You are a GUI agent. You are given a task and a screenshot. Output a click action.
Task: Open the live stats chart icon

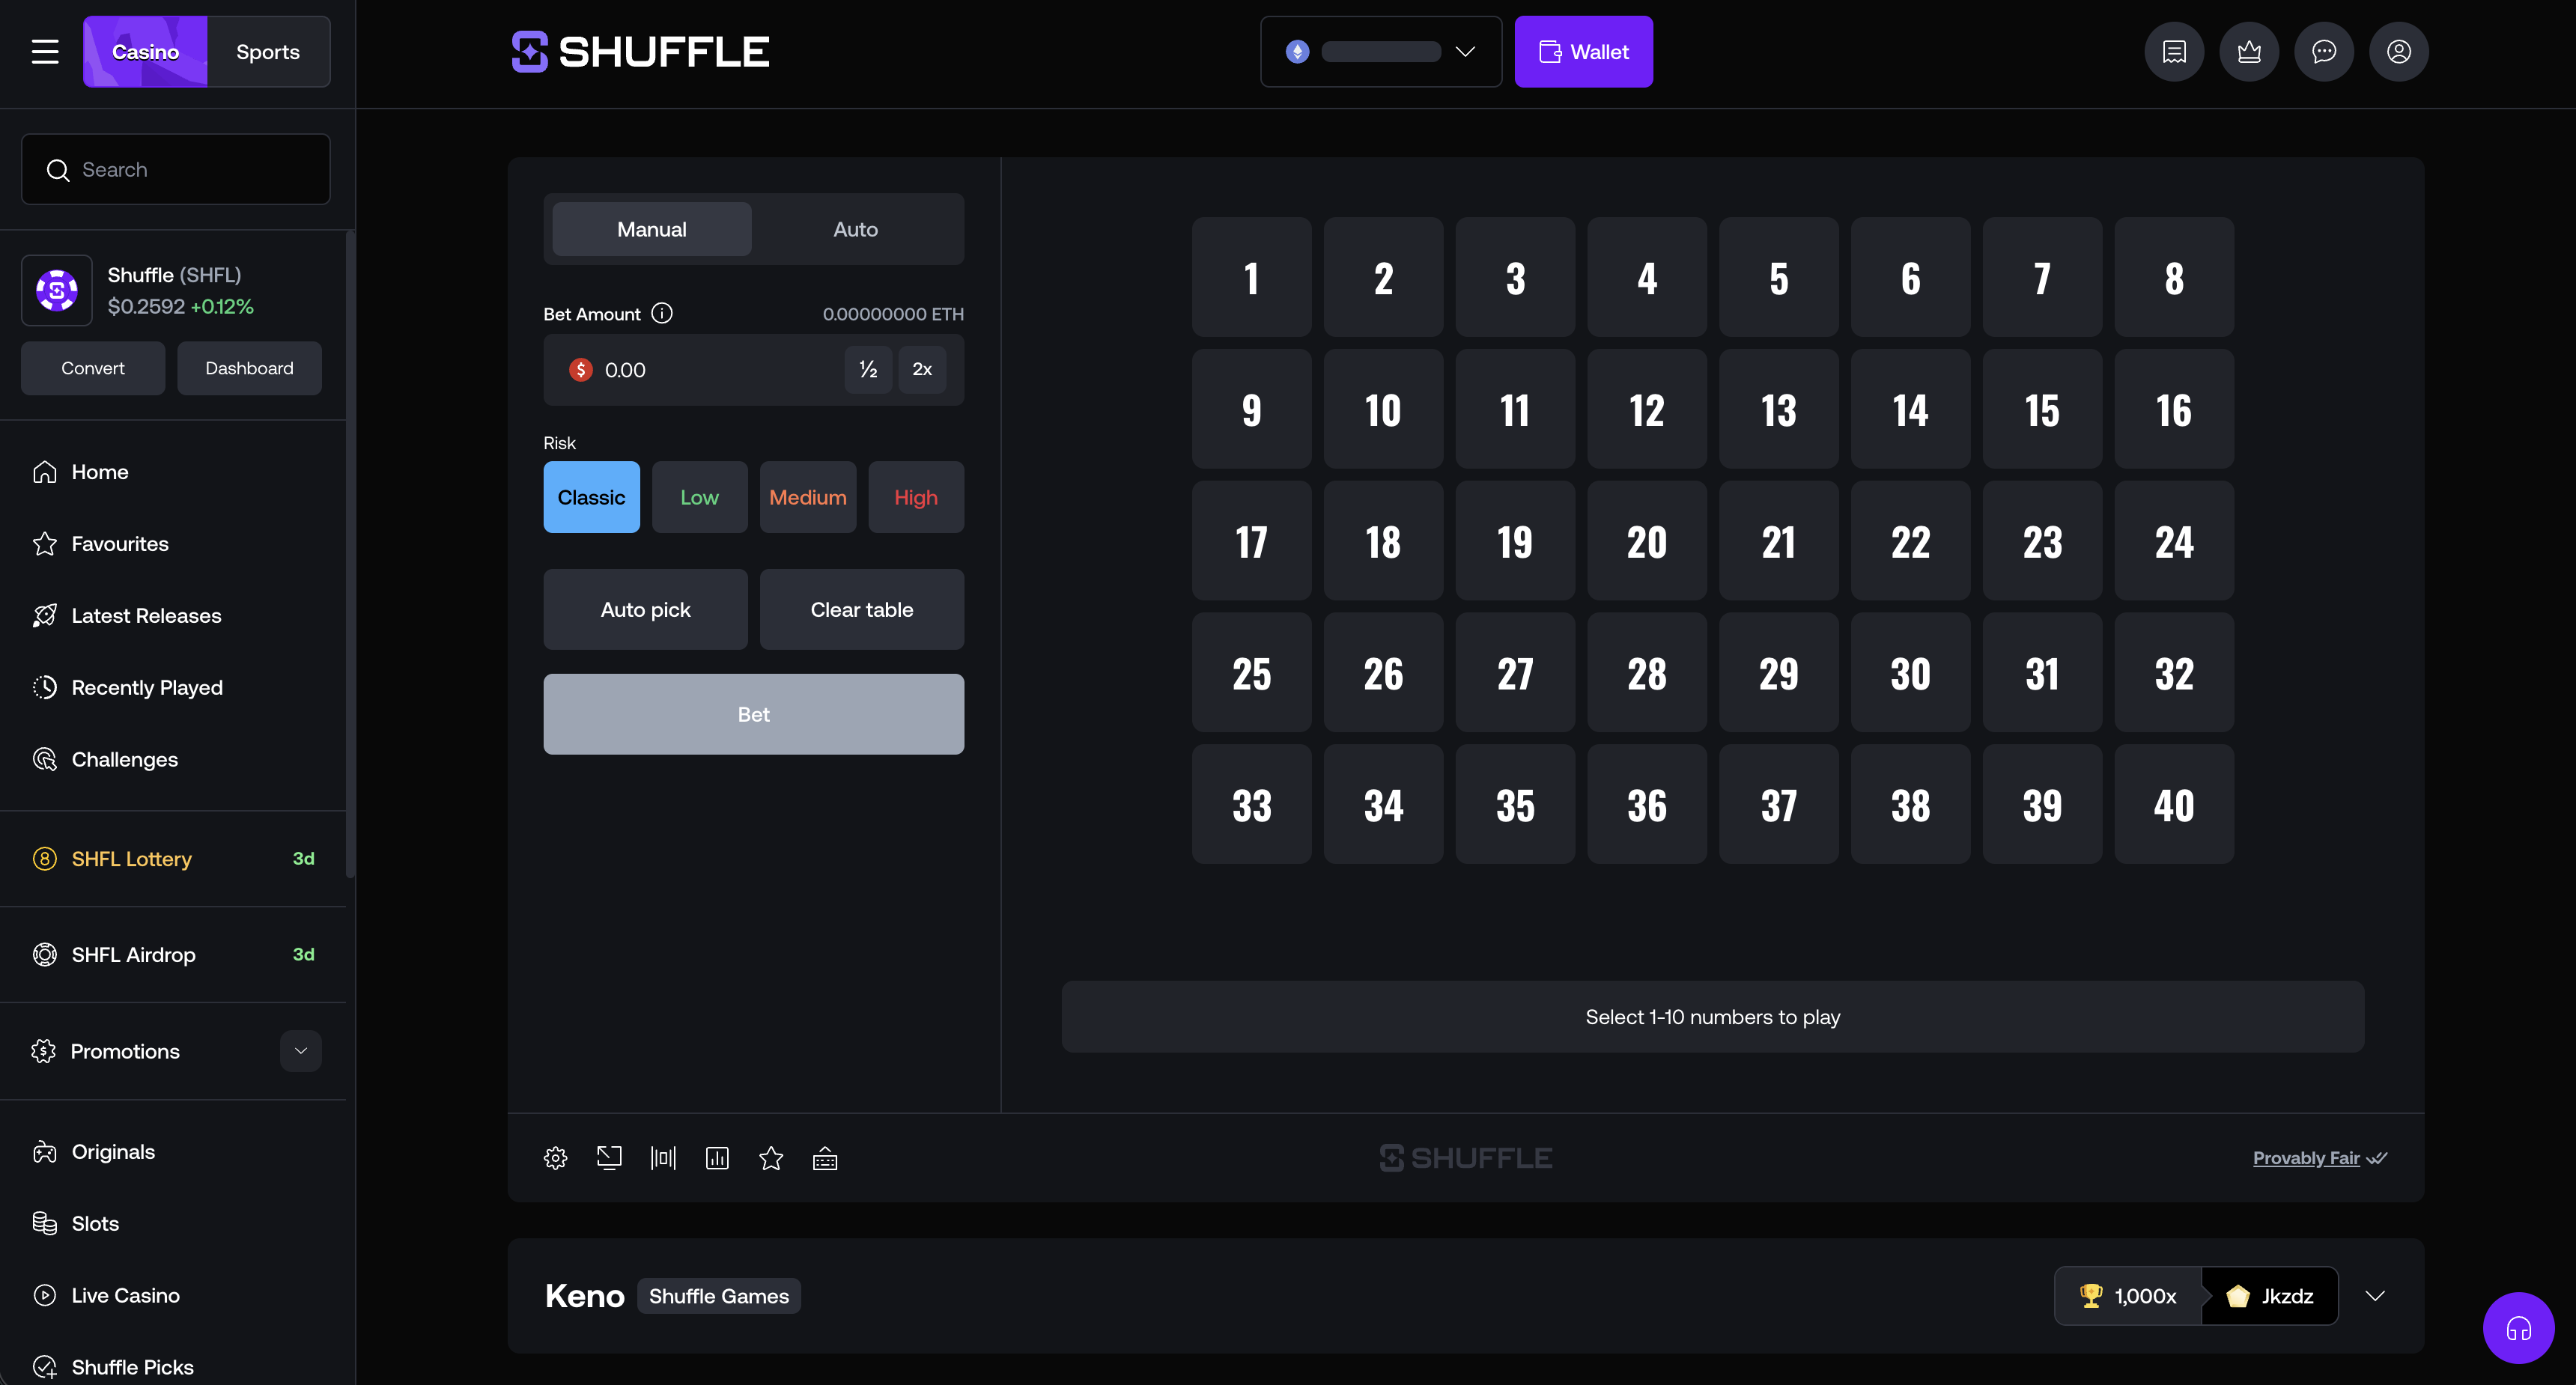(x=717, y=1158)
